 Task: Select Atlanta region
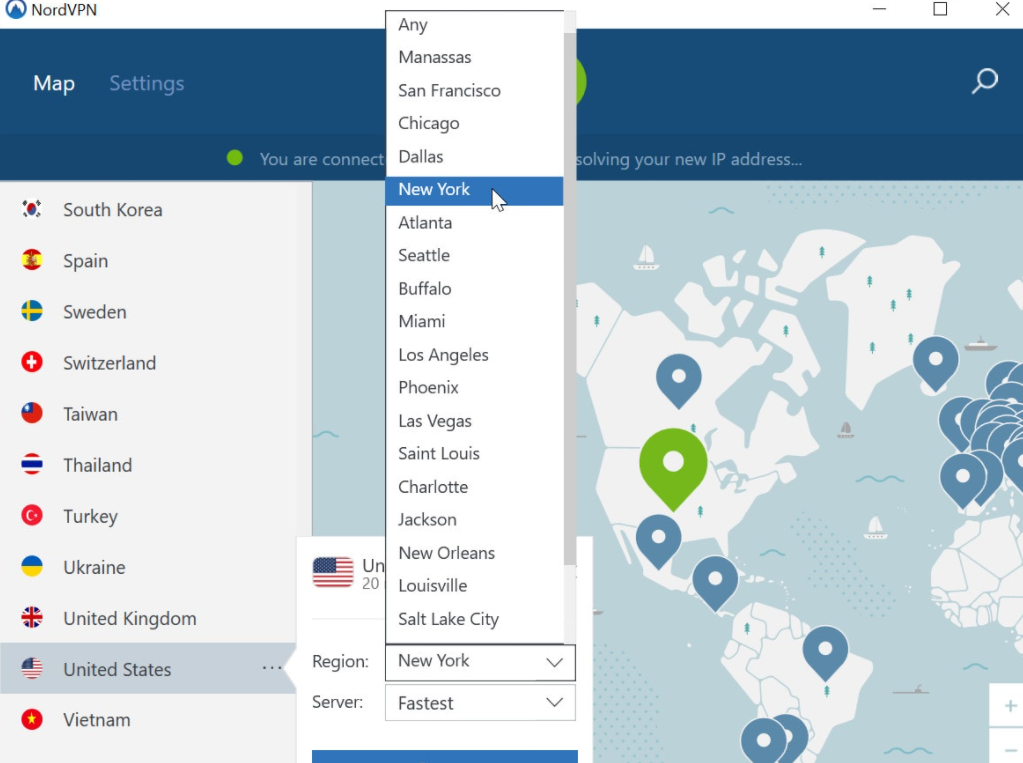474,223
